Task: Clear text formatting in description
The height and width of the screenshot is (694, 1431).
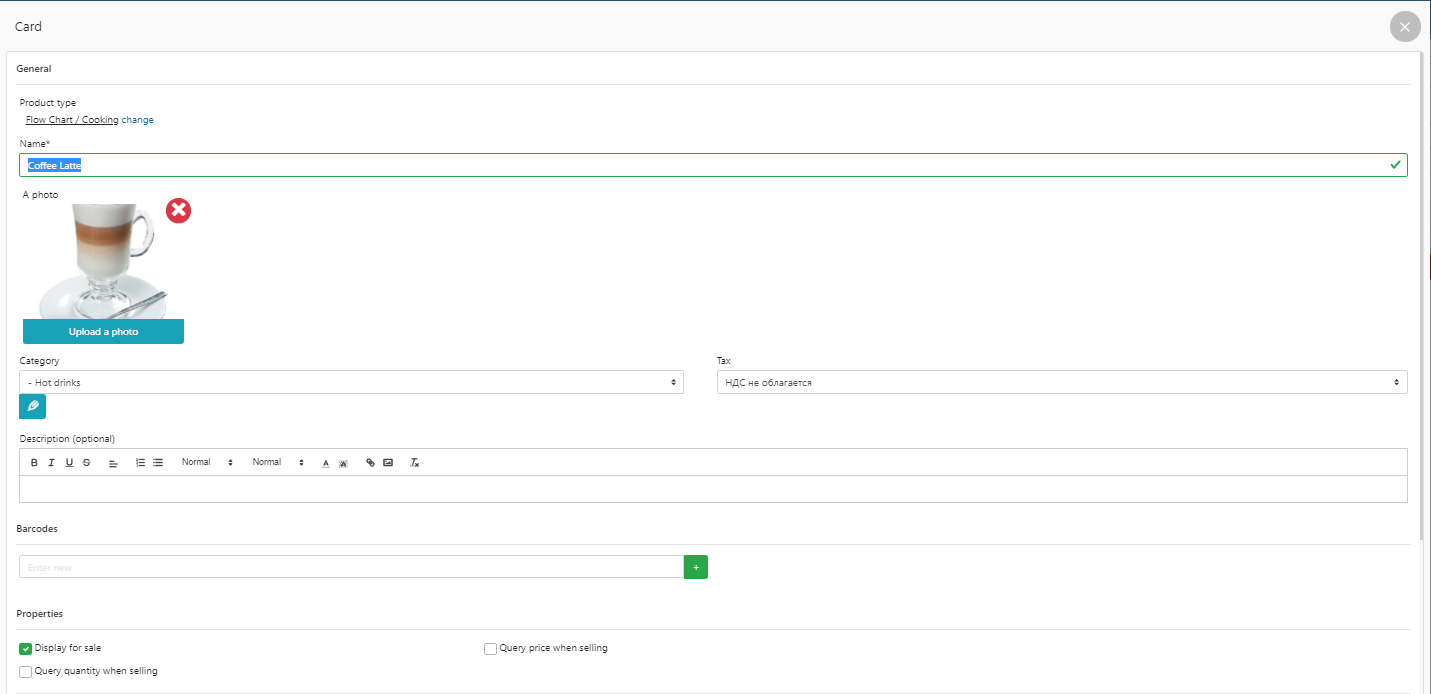Action: click(x=415, y=463)
